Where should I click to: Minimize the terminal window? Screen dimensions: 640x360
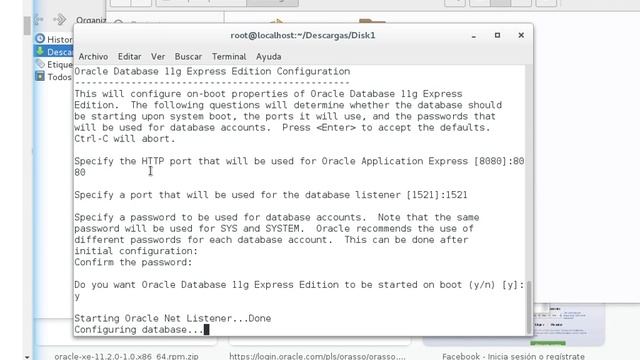coord(473,36)
